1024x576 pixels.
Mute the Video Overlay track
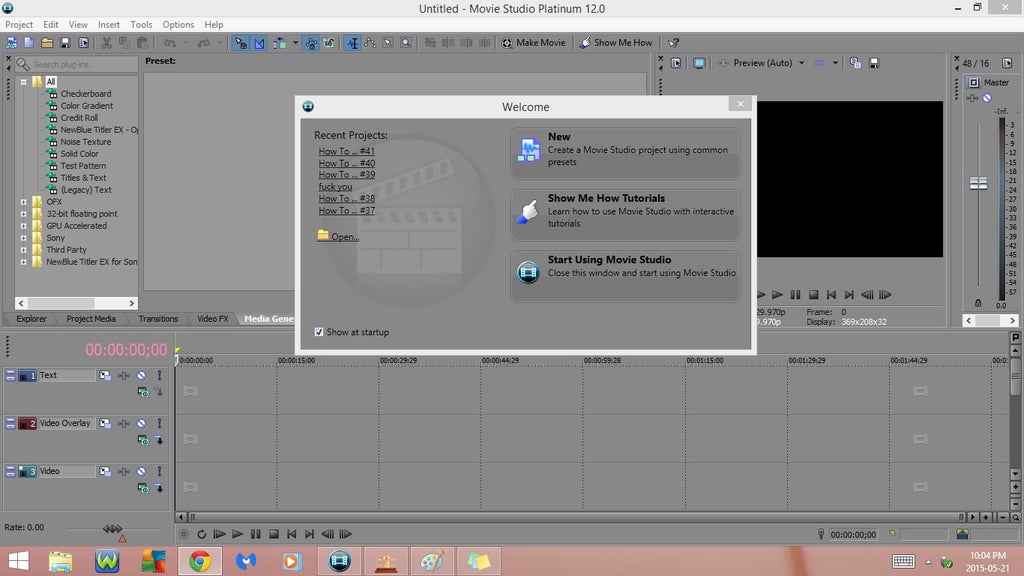point(141,423)
